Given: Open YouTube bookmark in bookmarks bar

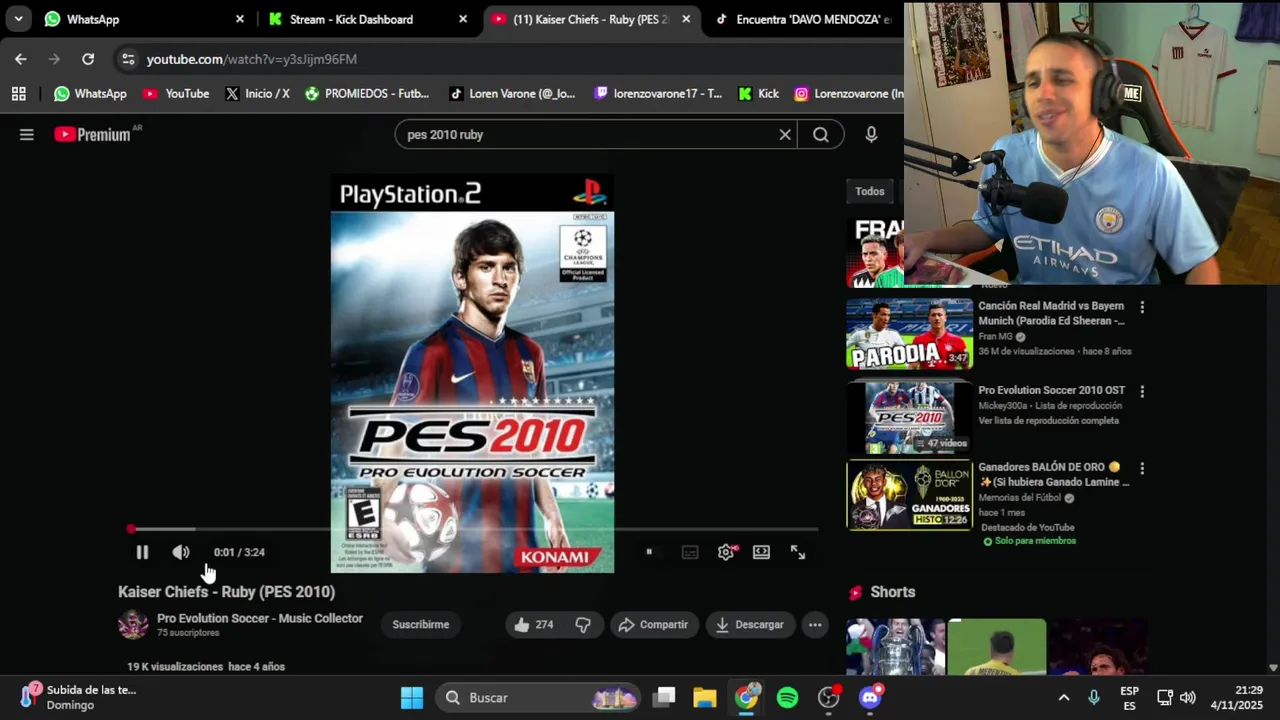Looking at the screenshot, I should click(176, 94).
